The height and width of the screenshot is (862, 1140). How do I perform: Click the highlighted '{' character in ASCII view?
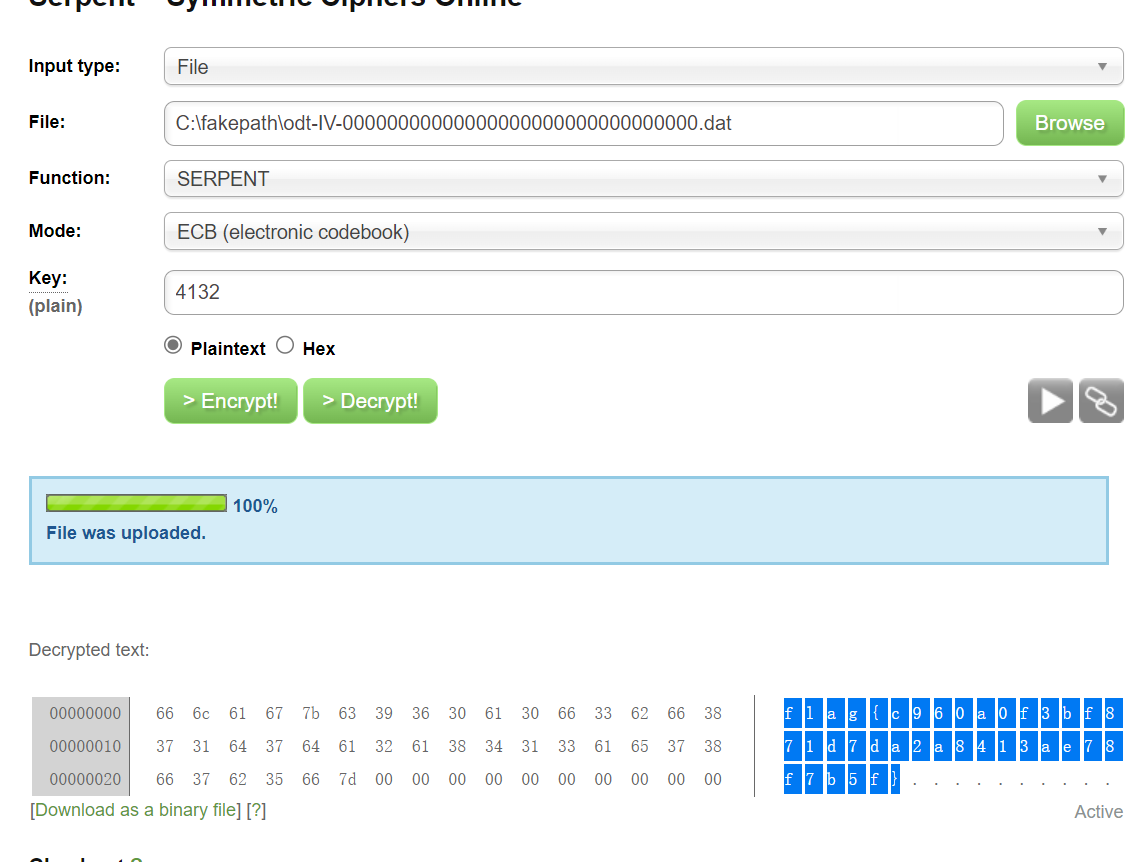point(875,713)
